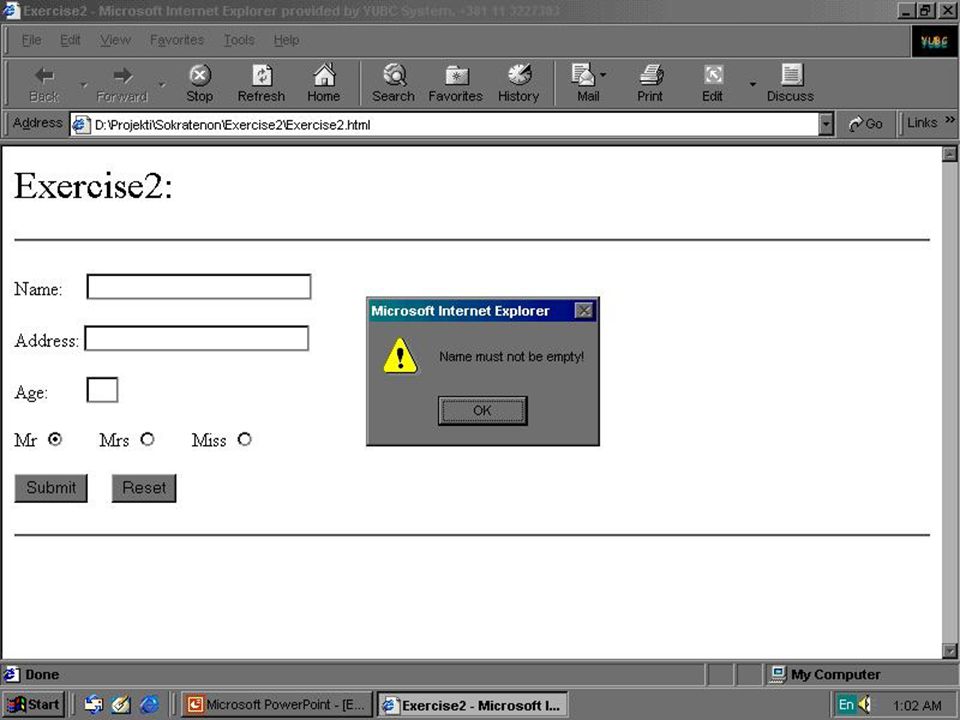Image resolution: width=960 pixels, height=720 pixels.
Task: Click the Exercise2 Internet Explorer taskbar button
Action: click(x=472, y=705)
